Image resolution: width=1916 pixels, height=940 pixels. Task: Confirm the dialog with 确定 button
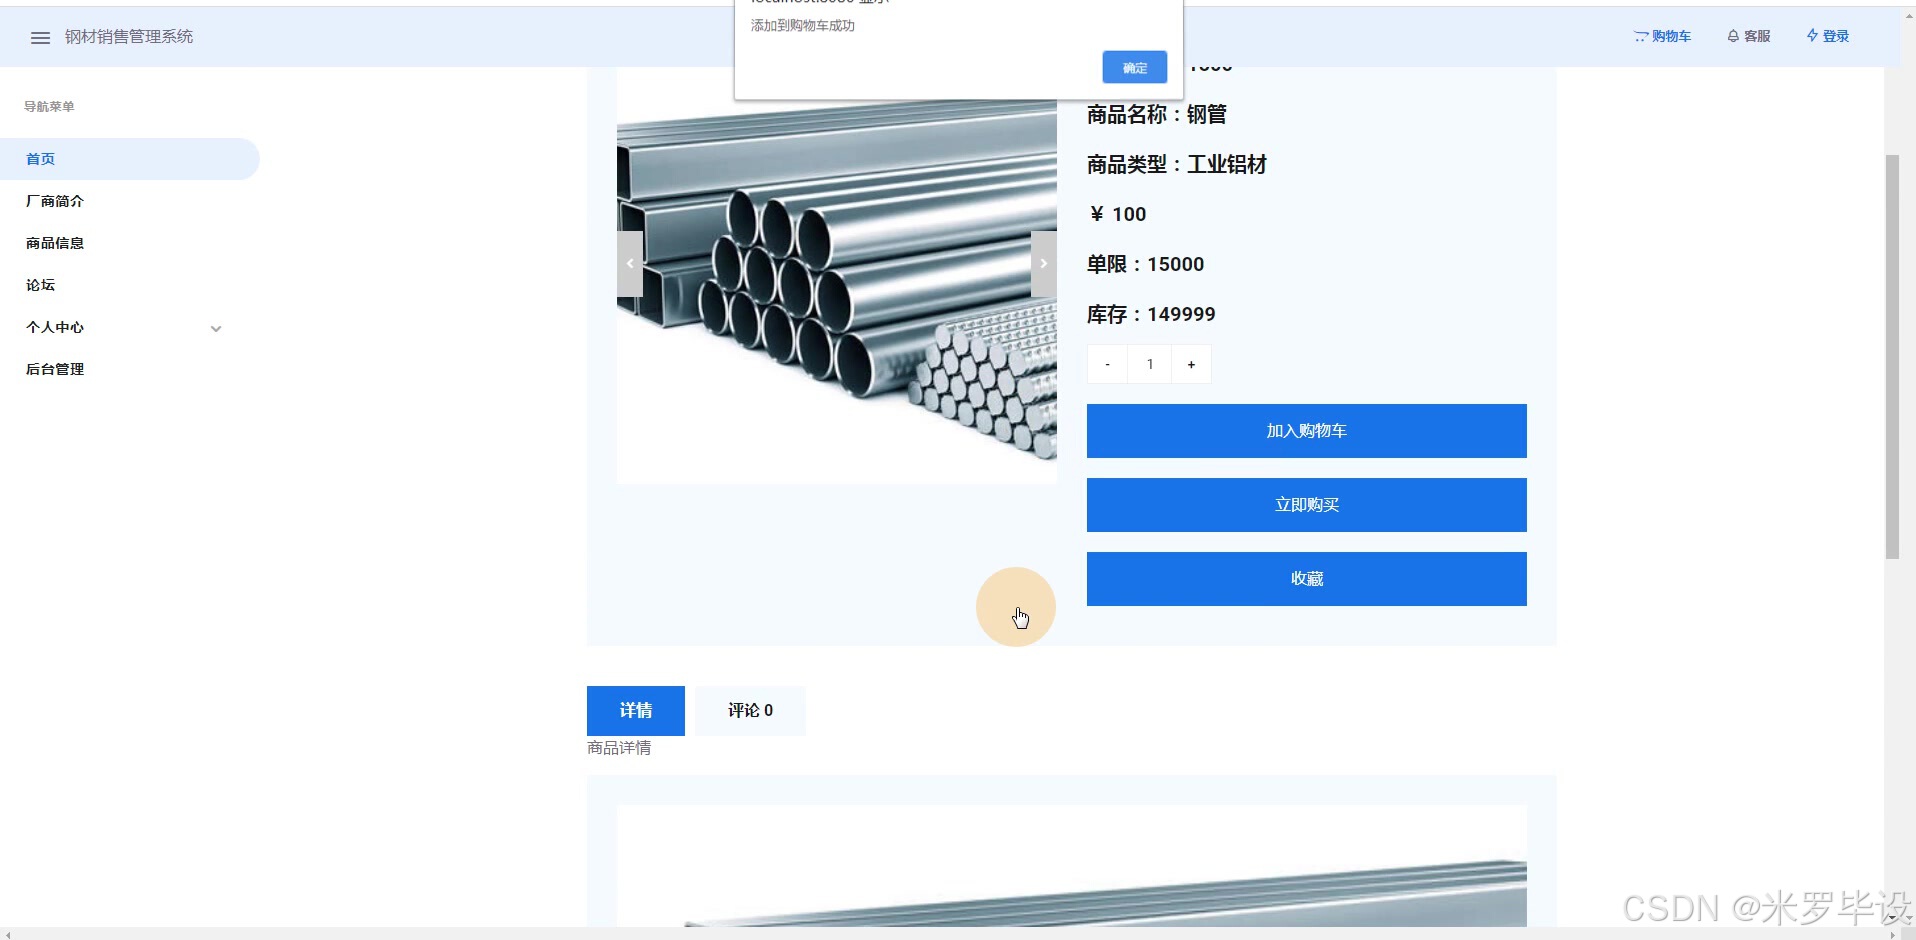[1133, 67]
